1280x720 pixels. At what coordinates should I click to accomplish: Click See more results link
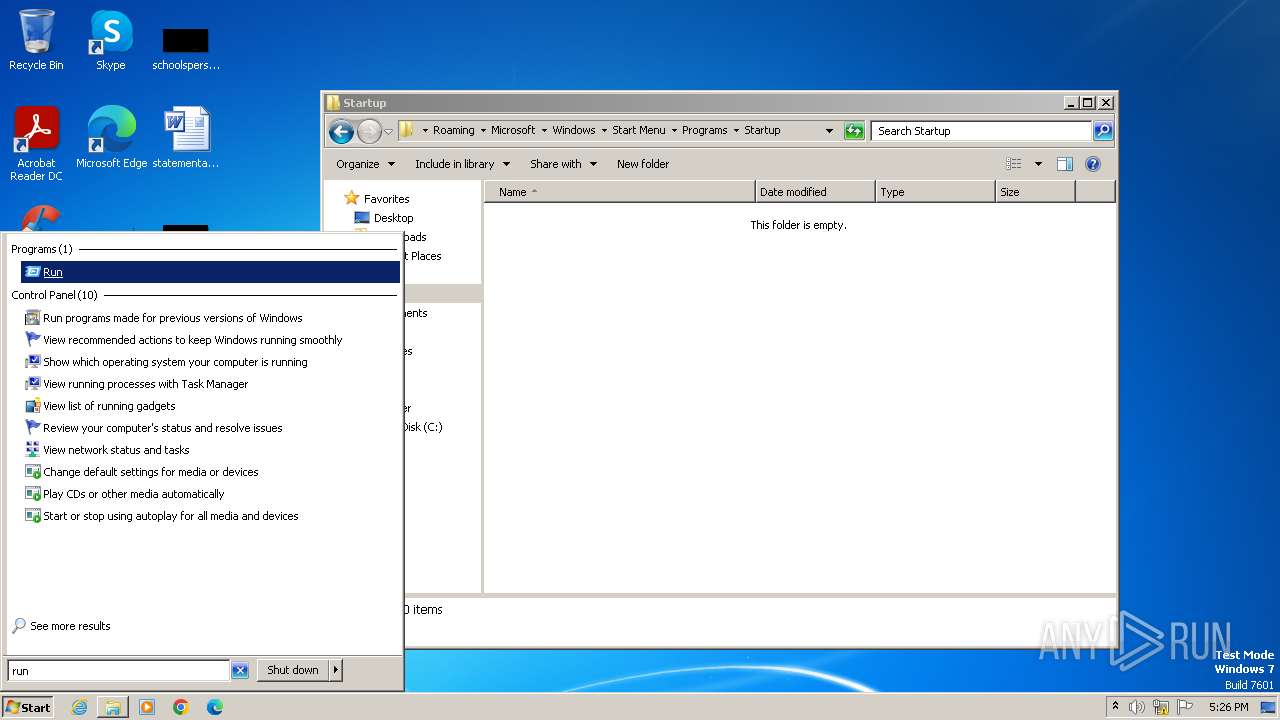click(61, 626)
